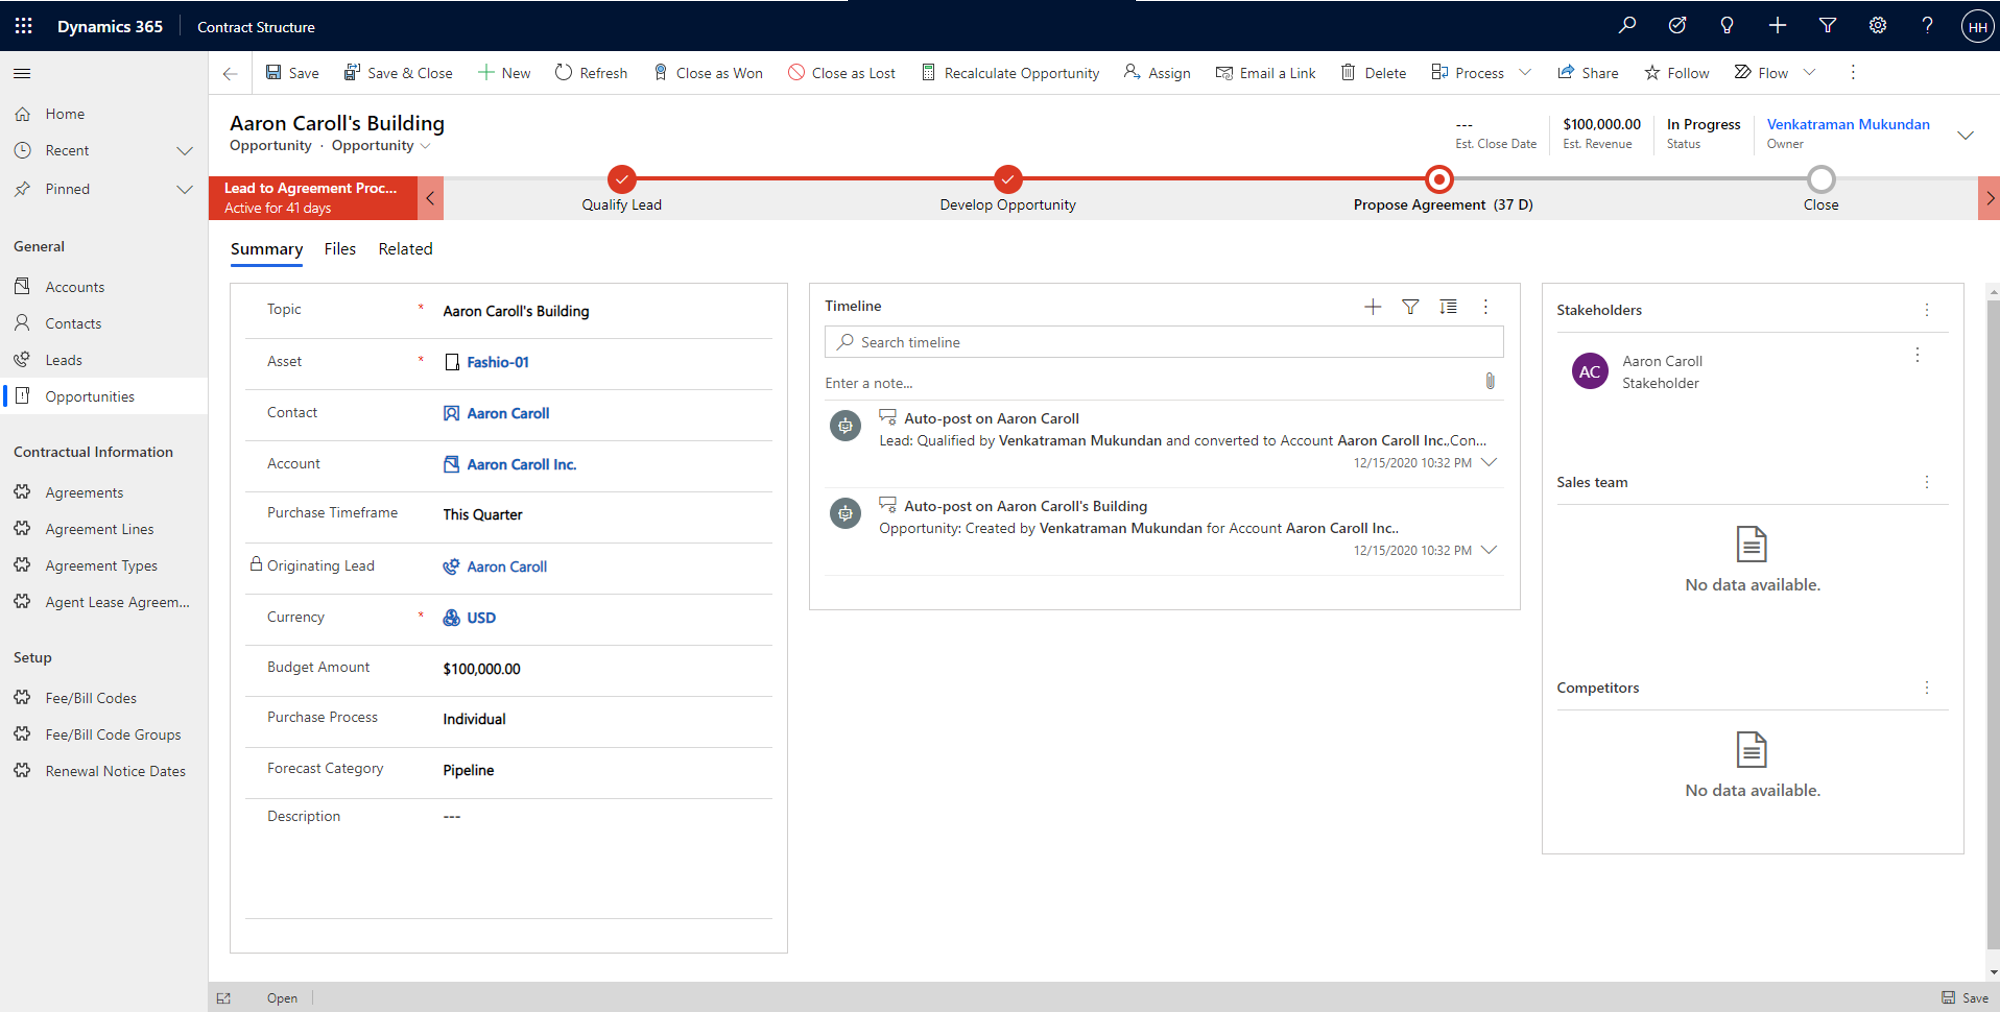Open the Flow dropdown arrow

coord(1809,72)
